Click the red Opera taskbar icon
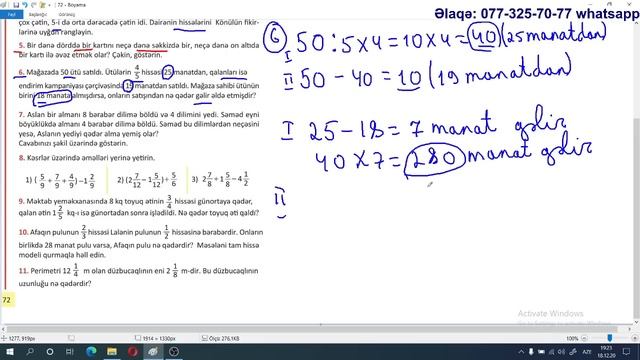Image resolution: width=640 pixels, height=360 pixels. [133, 351]
